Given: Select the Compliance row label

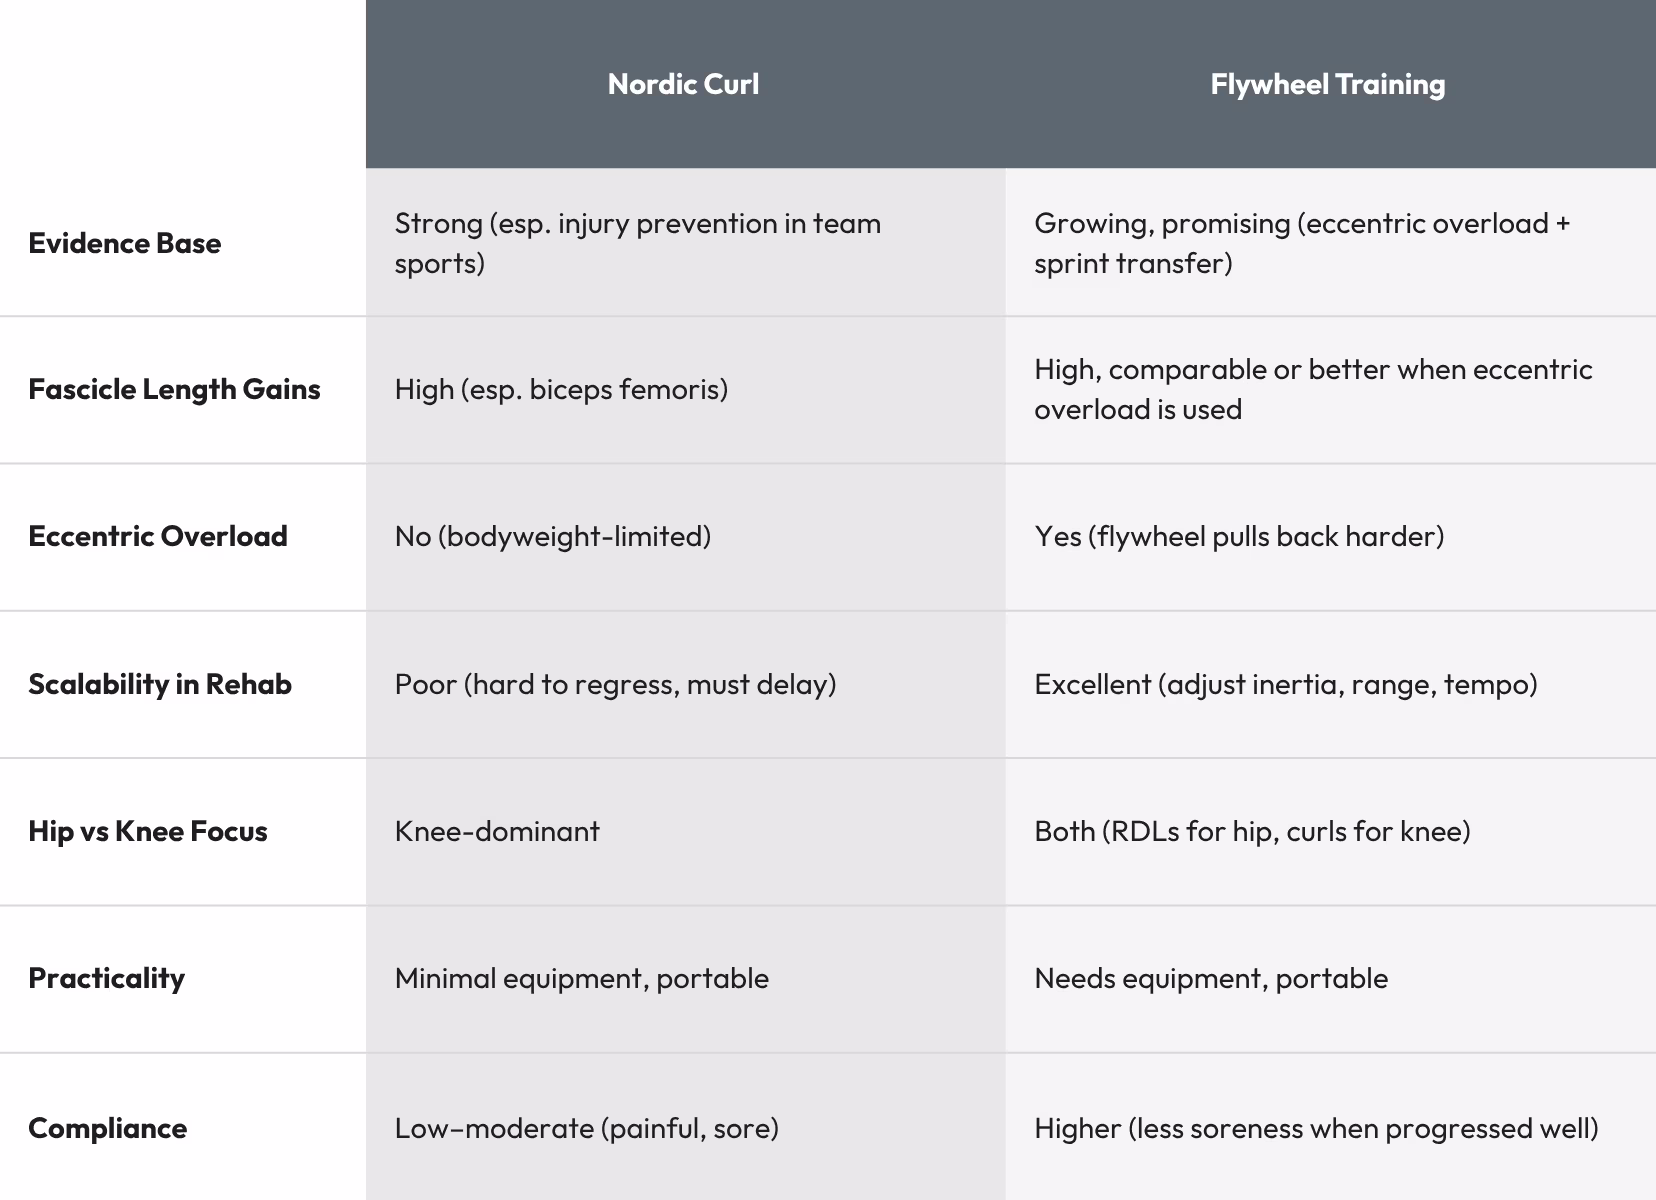Looking at the screenshot, I should 108,1128.
